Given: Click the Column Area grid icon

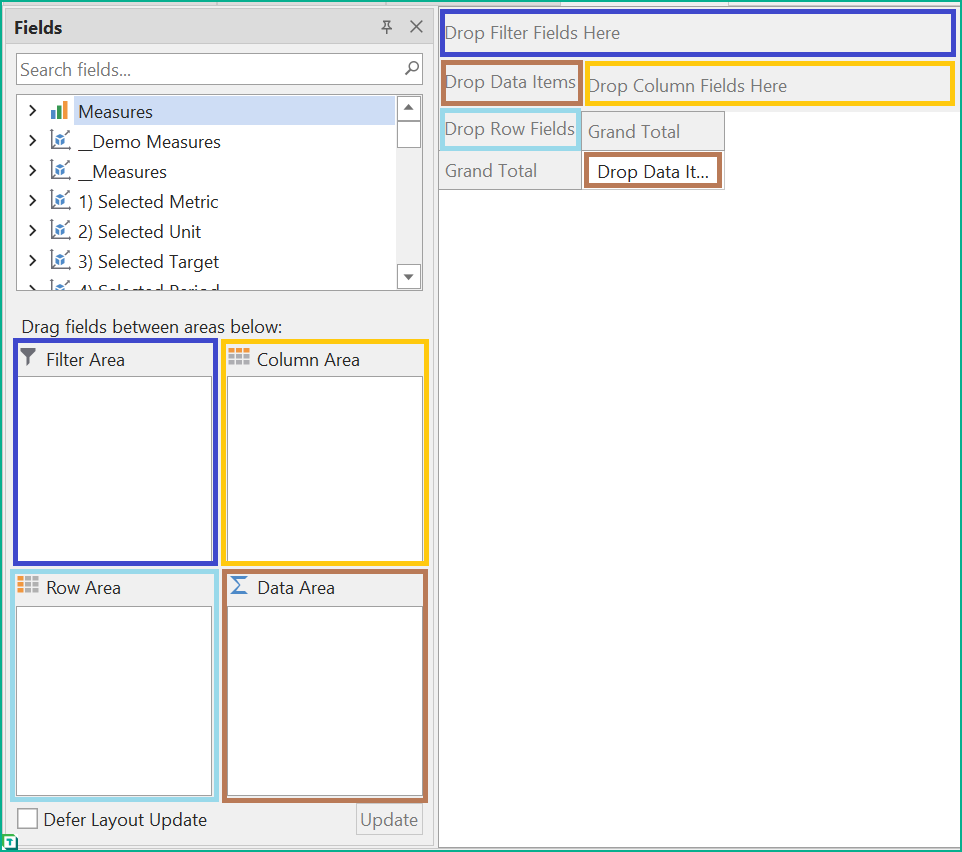Looking at the screenshot, I should click(239, 357).
